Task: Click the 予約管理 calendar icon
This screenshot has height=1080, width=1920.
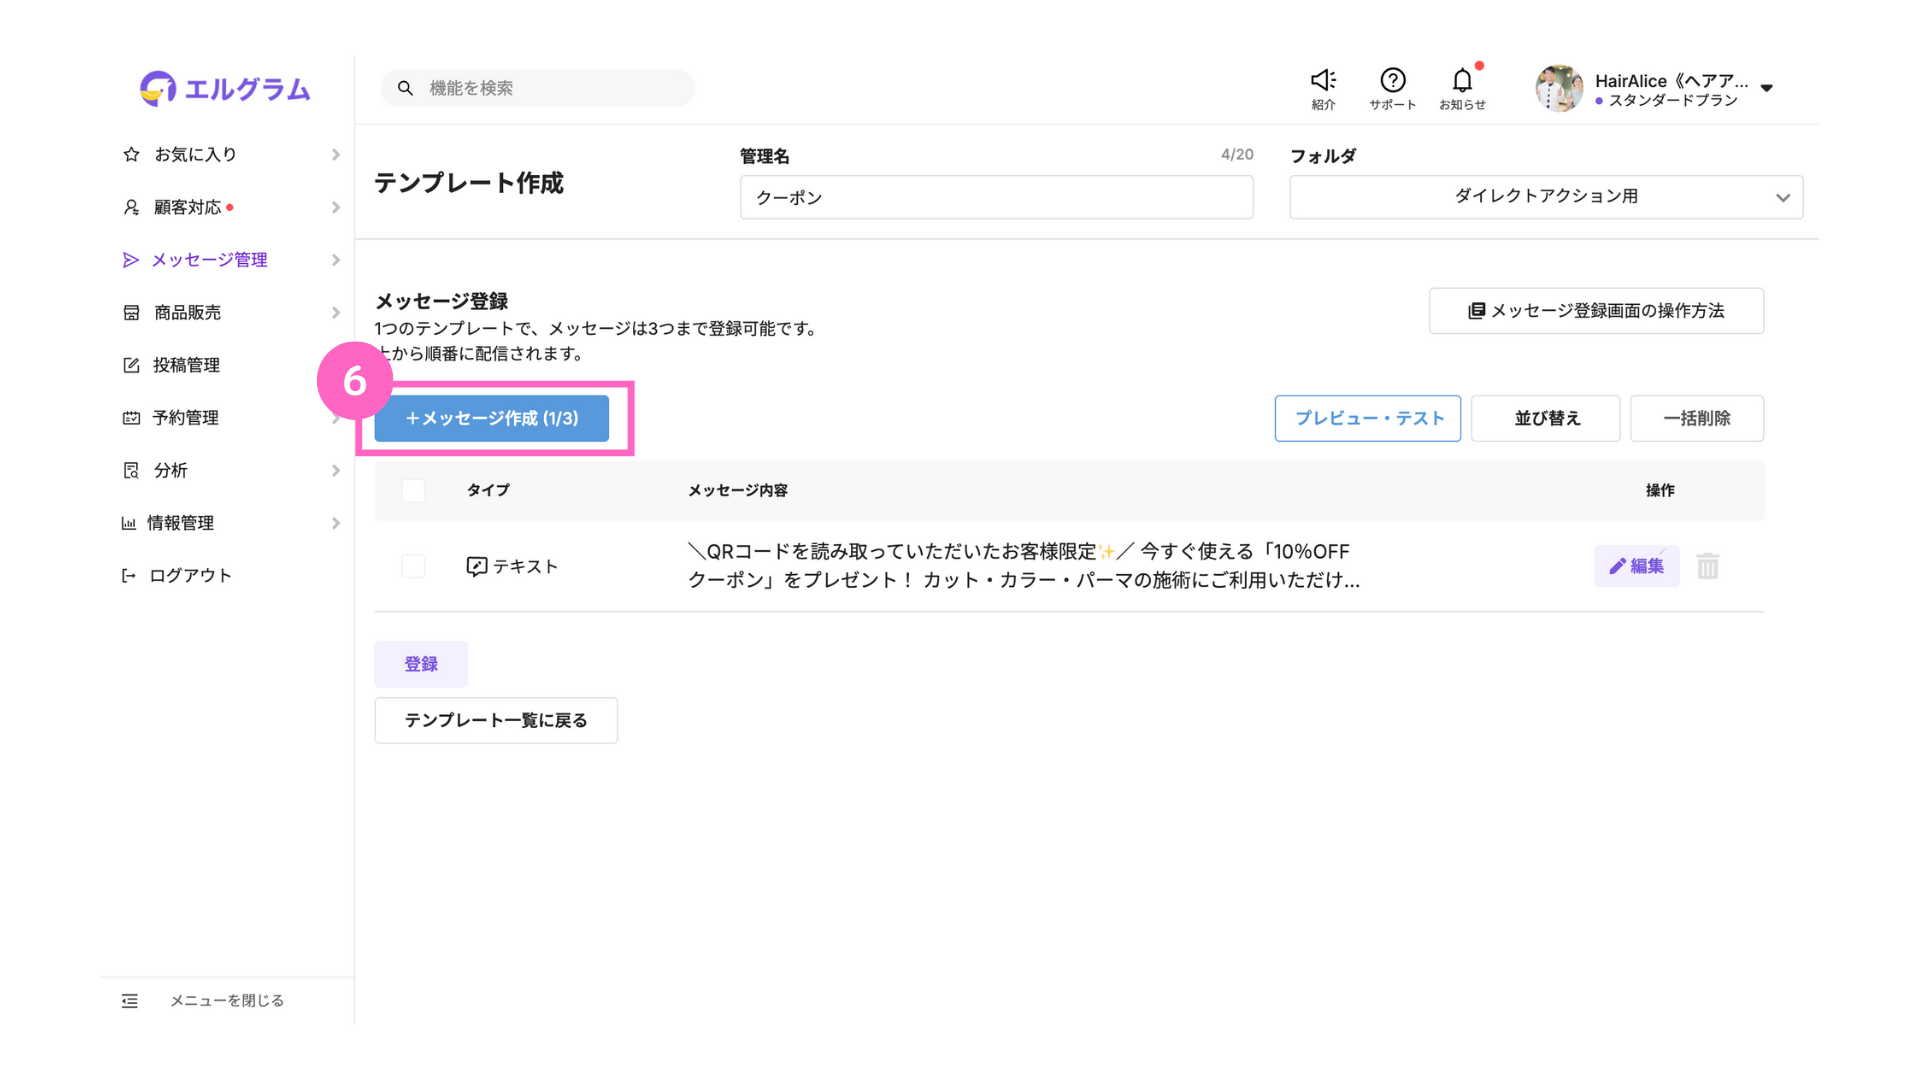Action: (x=131, y=418)
